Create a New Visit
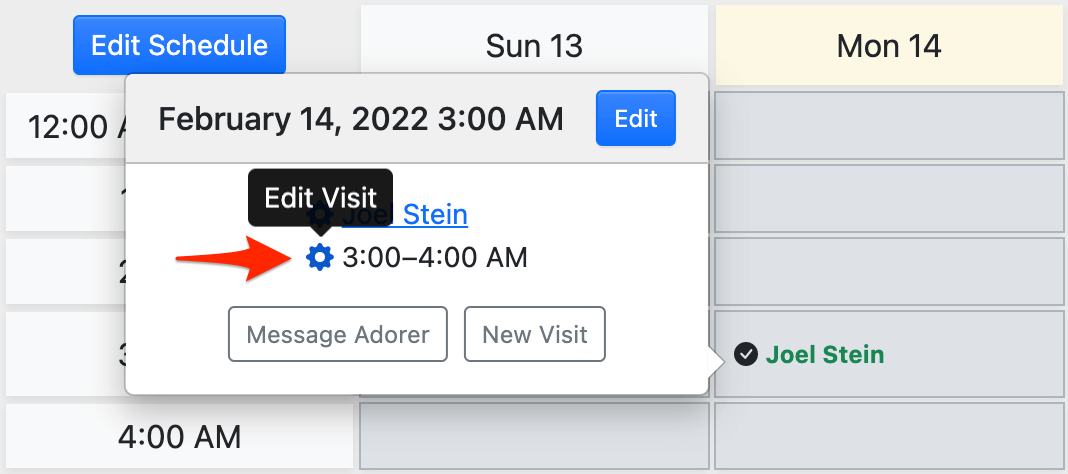The width and height of the screenshot is (1068, 474). click(x=534, y=334)
